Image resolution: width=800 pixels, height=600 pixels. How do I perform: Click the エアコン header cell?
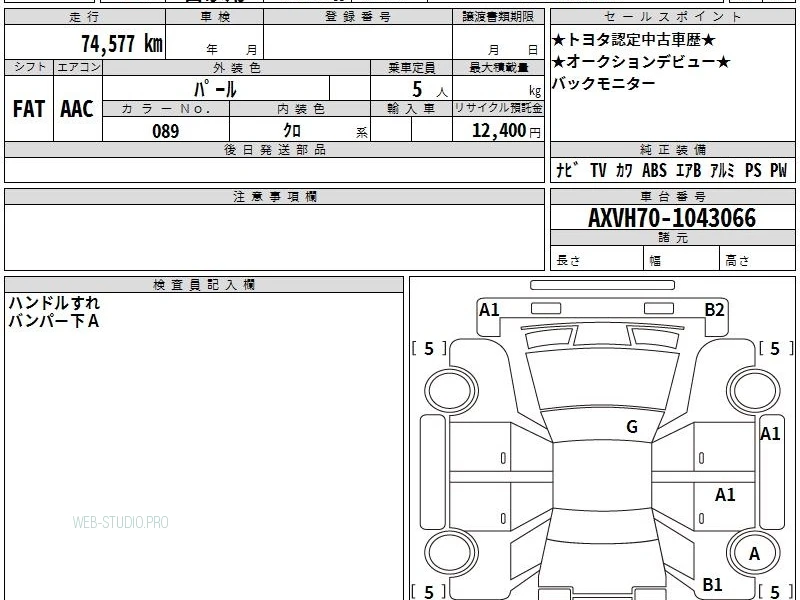(78, 67)
